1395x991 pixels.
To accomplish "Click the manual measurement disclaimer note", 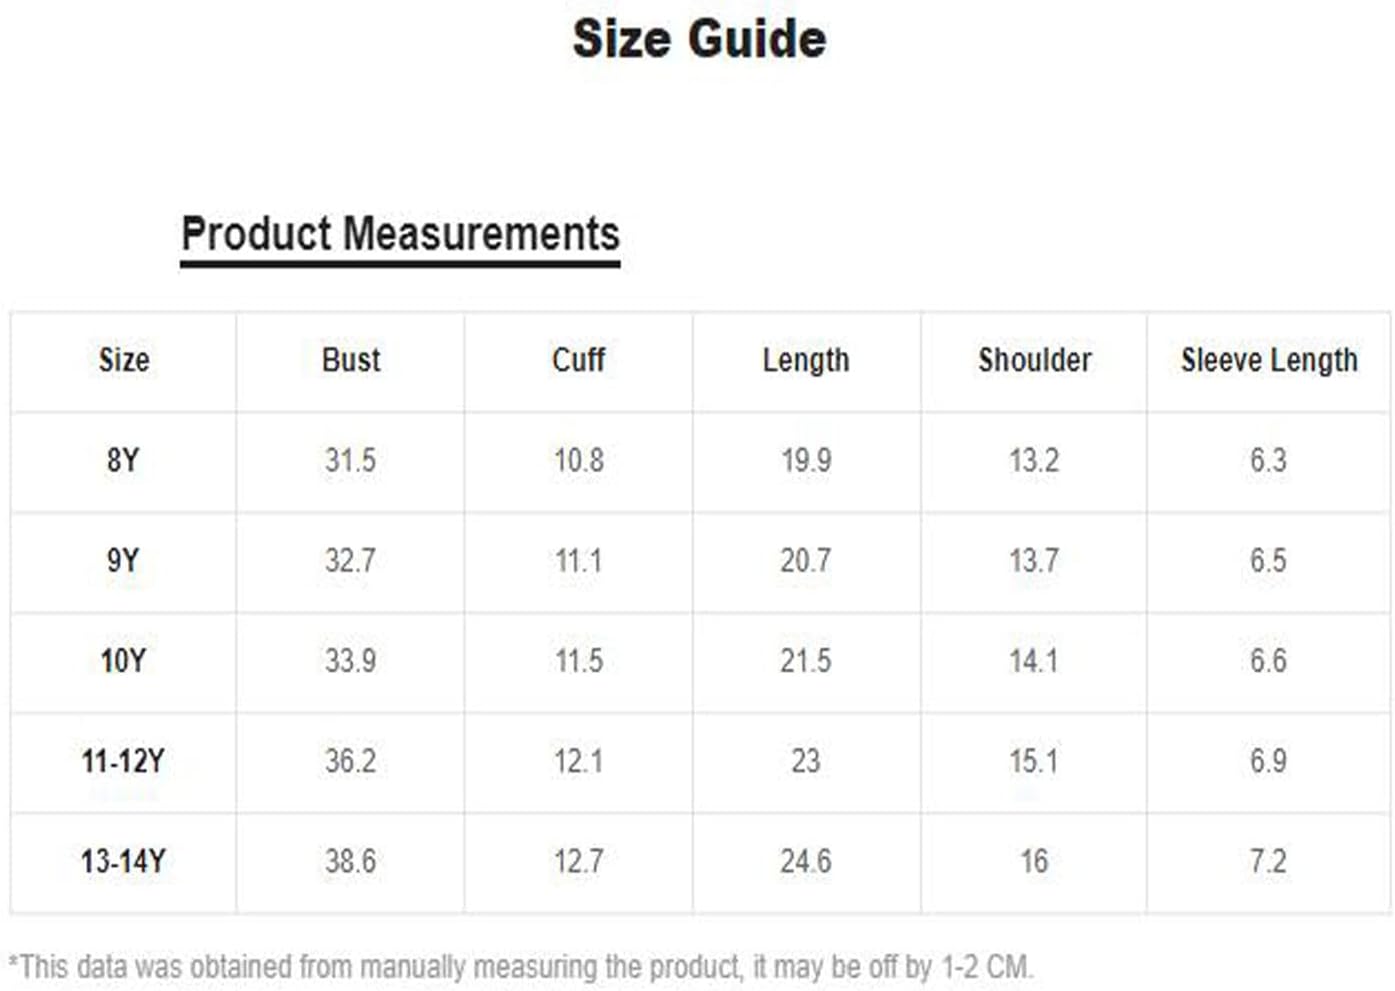I will pos(521,967).
